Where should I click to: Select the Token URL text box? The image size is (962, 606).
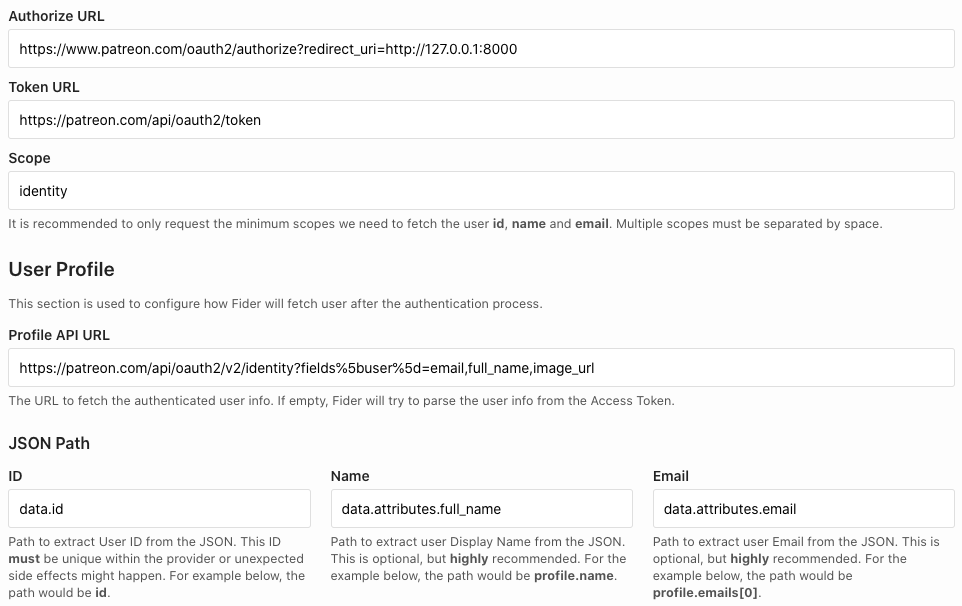[480, 119]
